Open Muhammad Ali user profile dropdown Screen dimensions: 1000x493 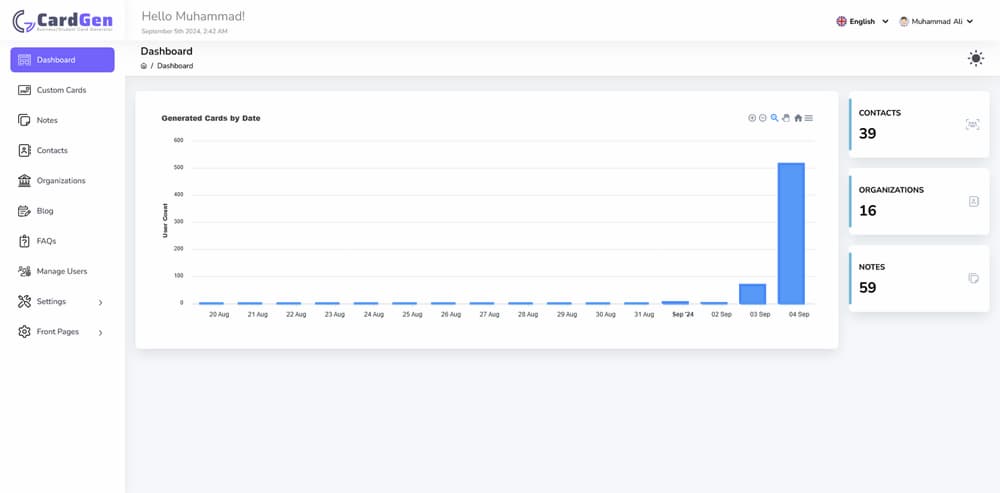[936, 21]
